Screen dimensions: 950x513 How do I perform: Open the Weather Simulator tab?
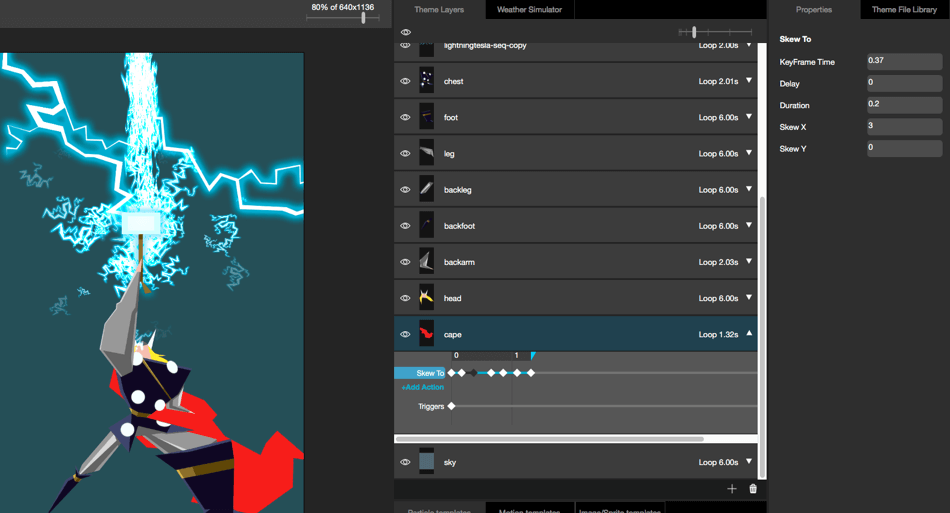[x=530, y=10]
